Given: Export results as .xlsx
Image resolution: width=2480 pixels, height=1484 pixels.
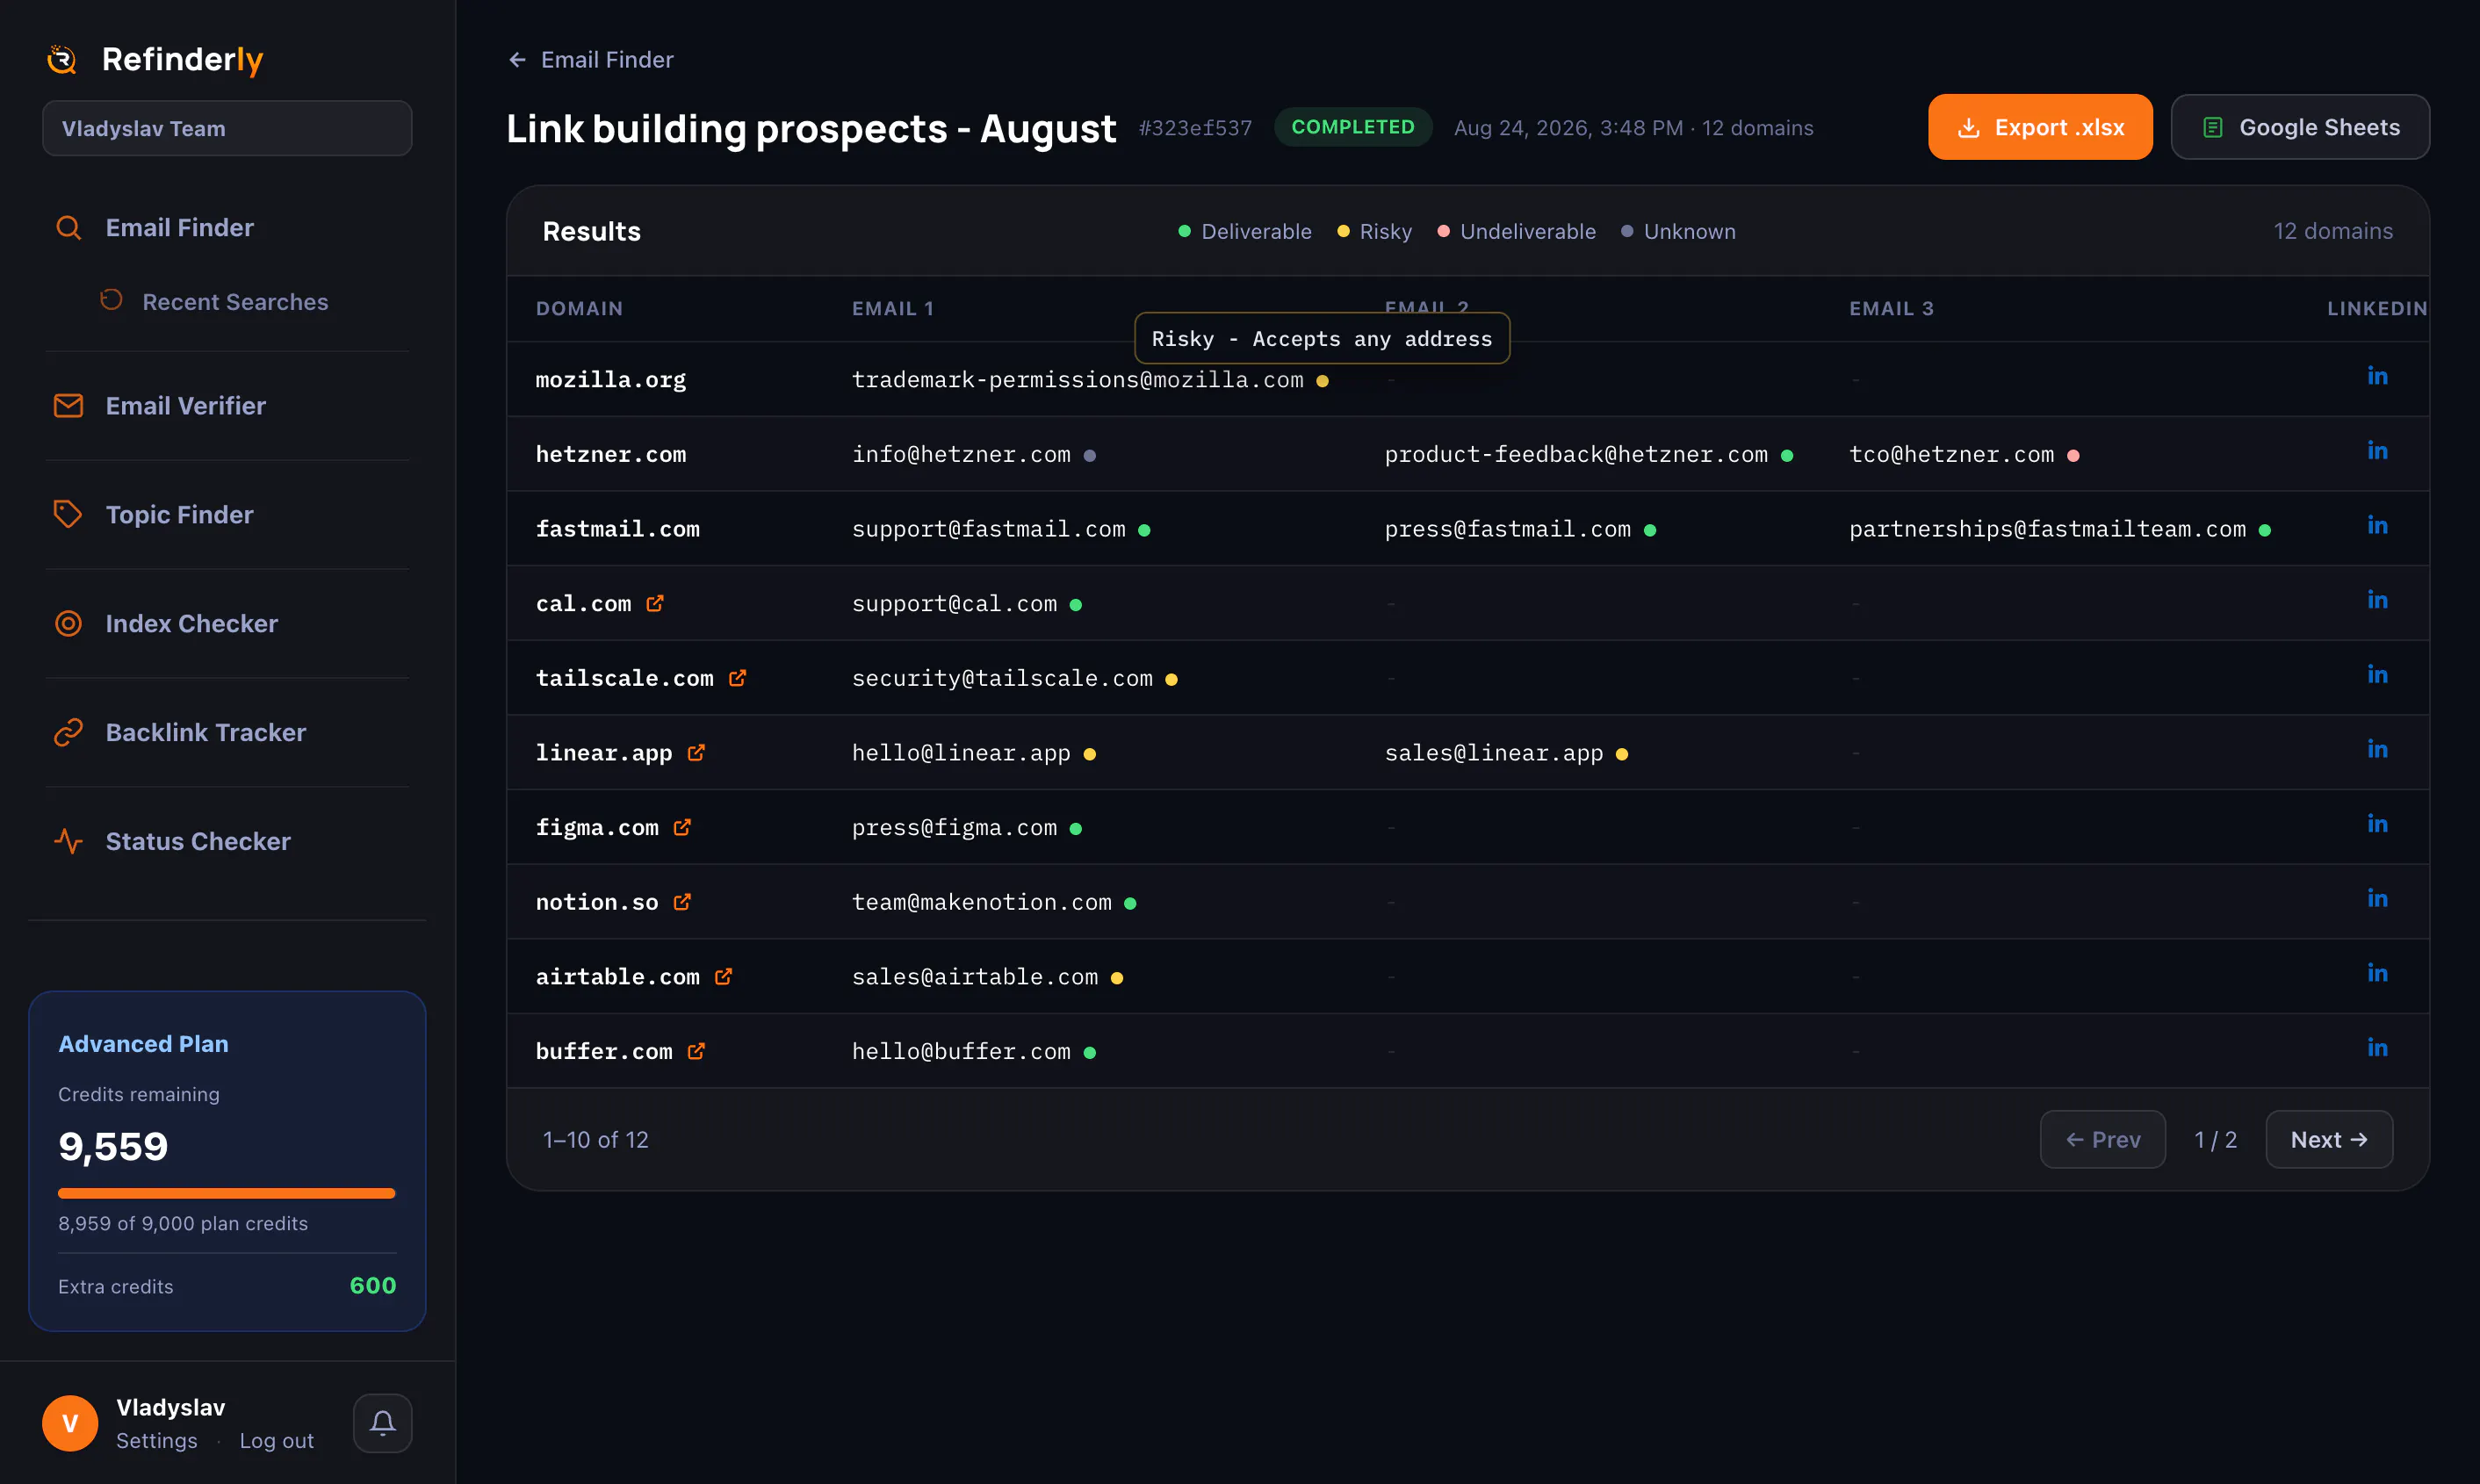Looking at the screenshot, I should tap(2040, 127).
